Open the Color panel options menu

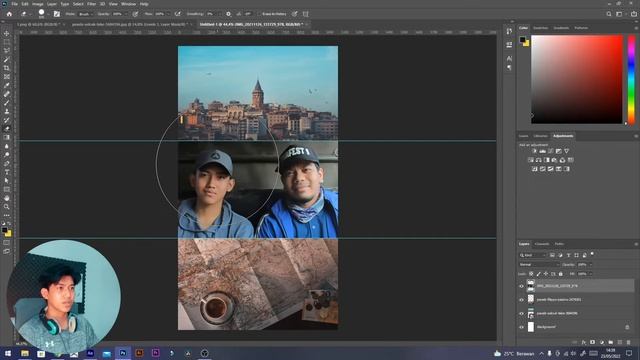636,28
